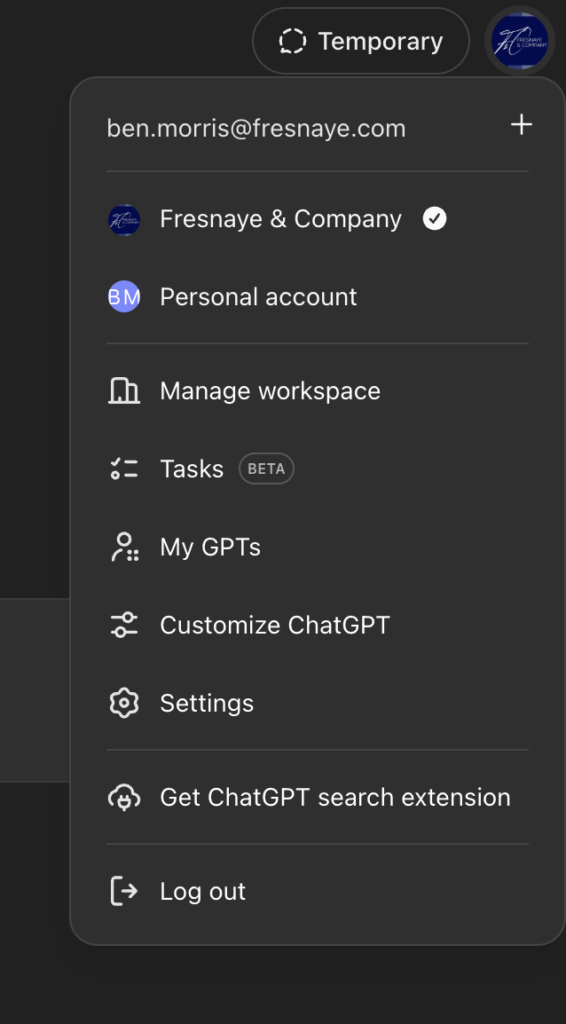566x1024 pixels.
Task: Click the checkmark beside Fresnaye & Company
Action: click(x=435, y=219)
